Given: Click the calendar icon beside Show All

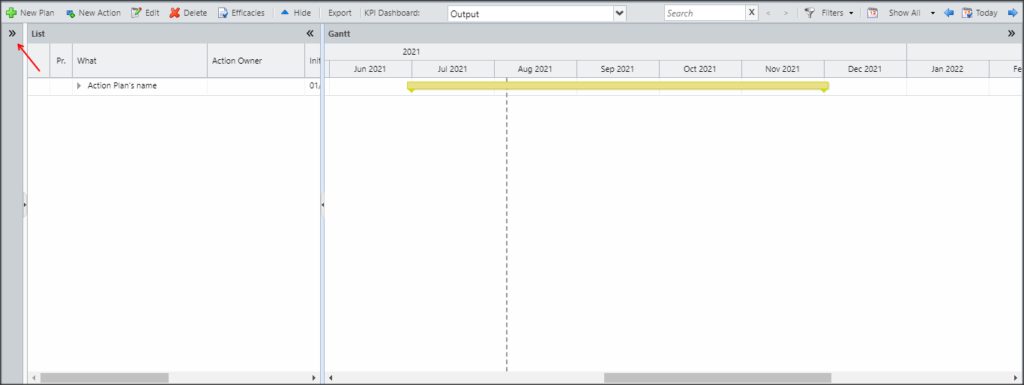Looking at the screenshot, I should point(872,12).
